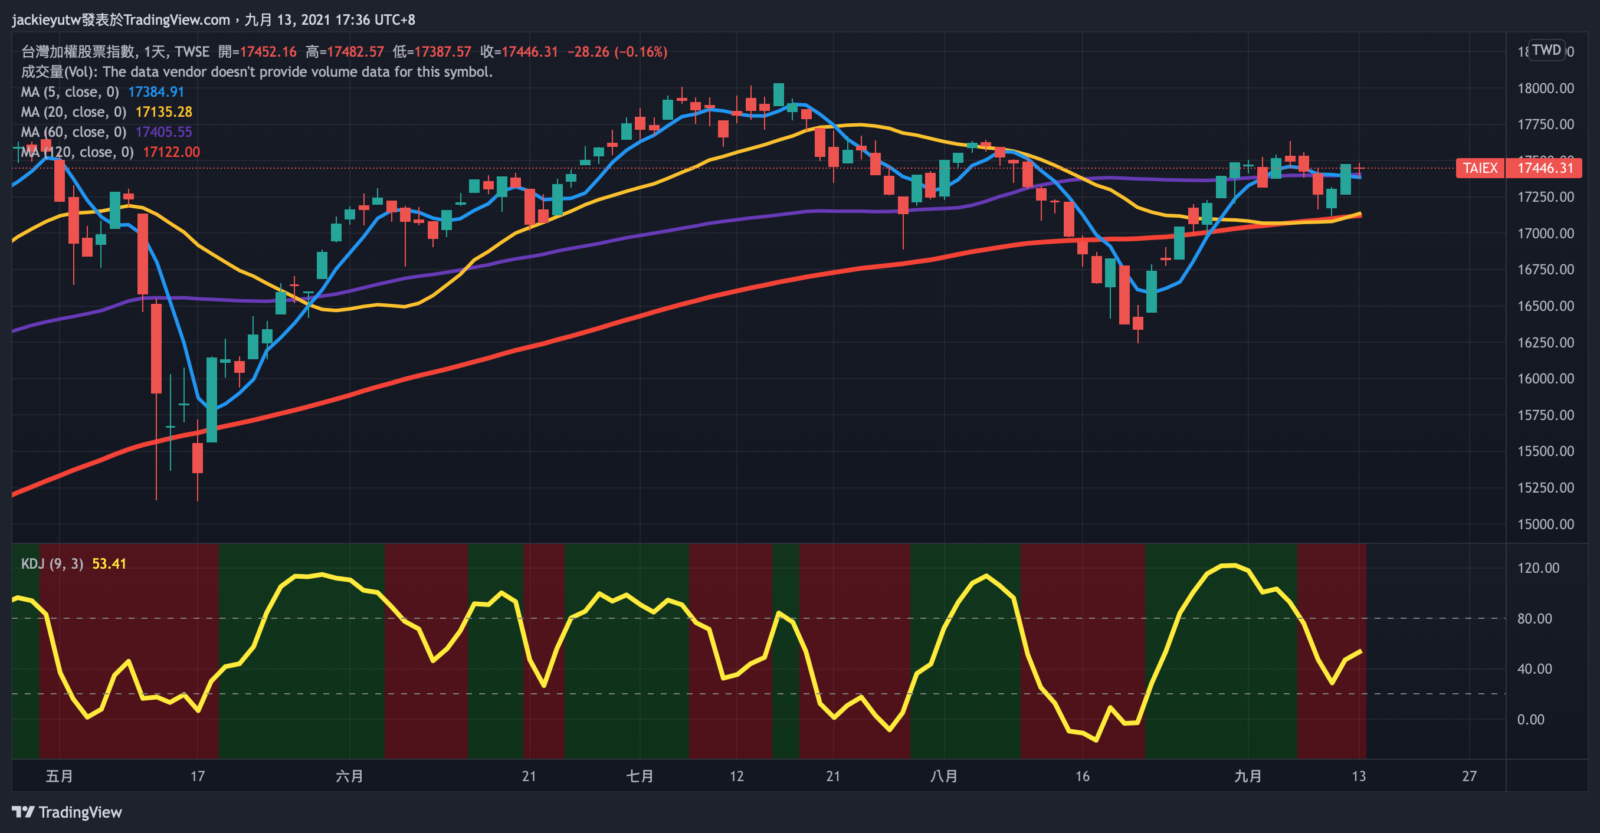Click the 15000.00 price scale label
This screenshot has width=1600, height=833.
click(x=1545, y=524)
